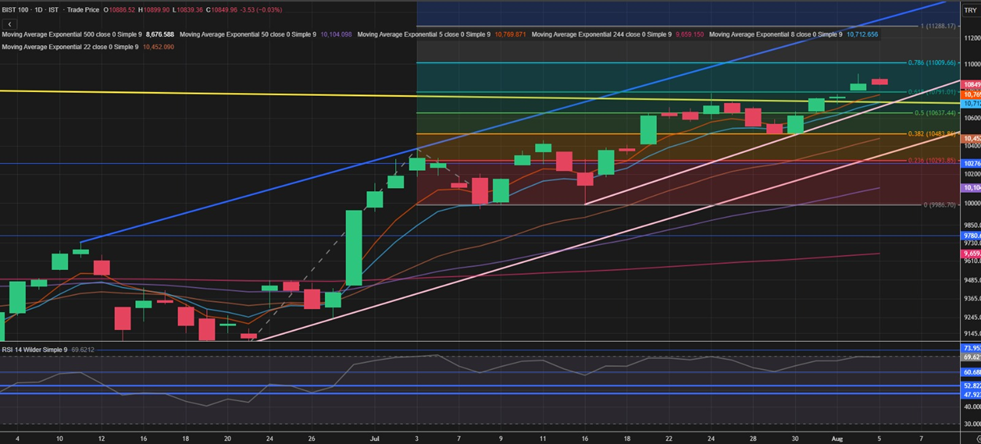
Task: Select Moving Average Exponential 244 indicator label
Action: point(601,34)
